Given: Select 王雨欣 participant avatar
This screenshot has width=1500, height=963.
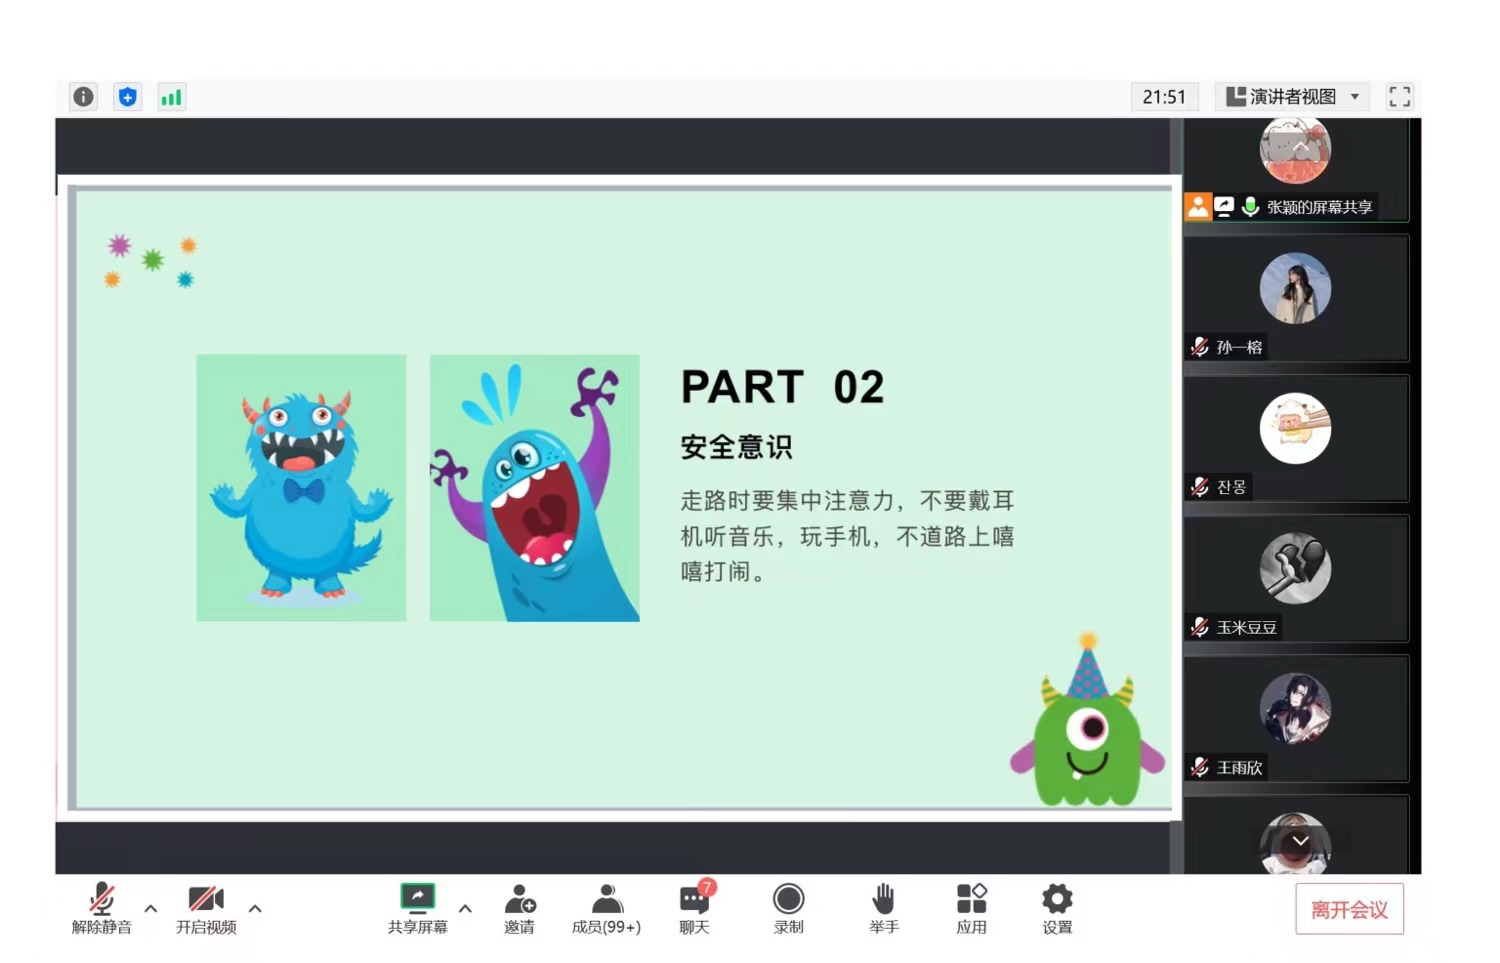Looking at the screenshot, I should tap(1295, 708).
